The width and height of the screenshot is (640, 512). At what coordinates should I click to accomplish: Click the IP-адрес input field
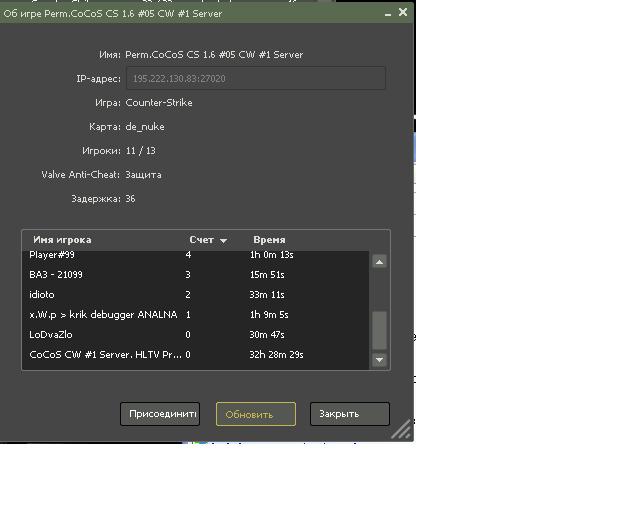pyautogui.click(x=256, y=78)
